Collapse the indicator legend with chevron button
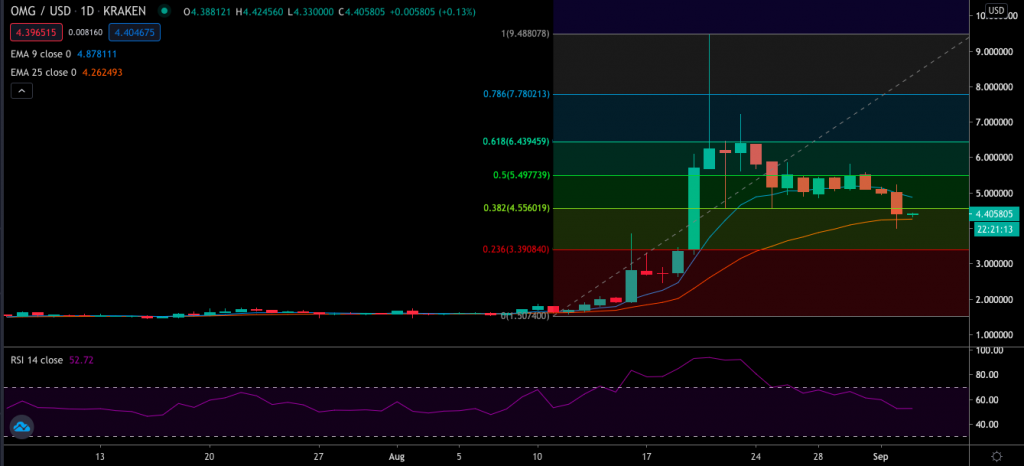The height and width of the screenshot is (466, 1024). 22,91
